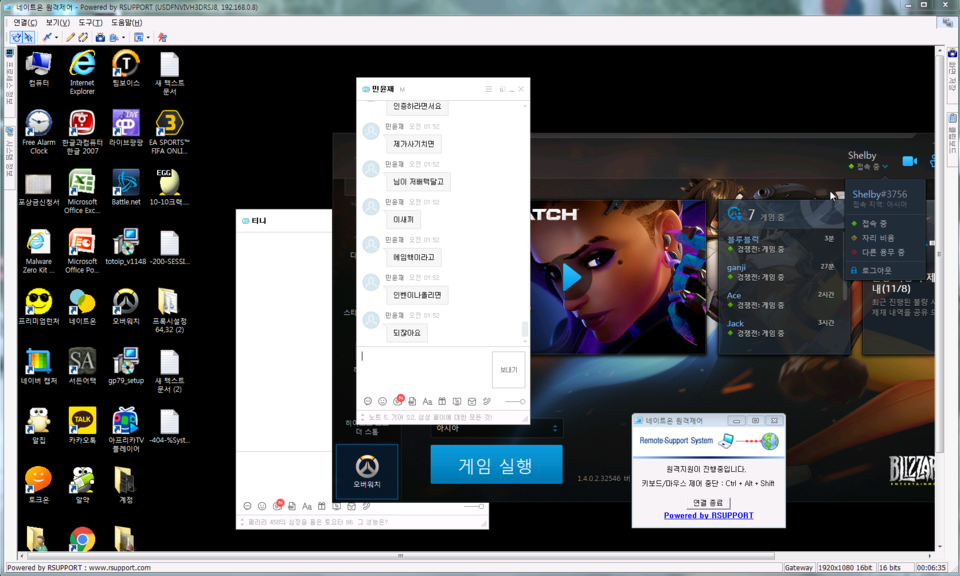
Task: Click the gift icon in 민운재 chat toolbar
Action: point(442,401)
